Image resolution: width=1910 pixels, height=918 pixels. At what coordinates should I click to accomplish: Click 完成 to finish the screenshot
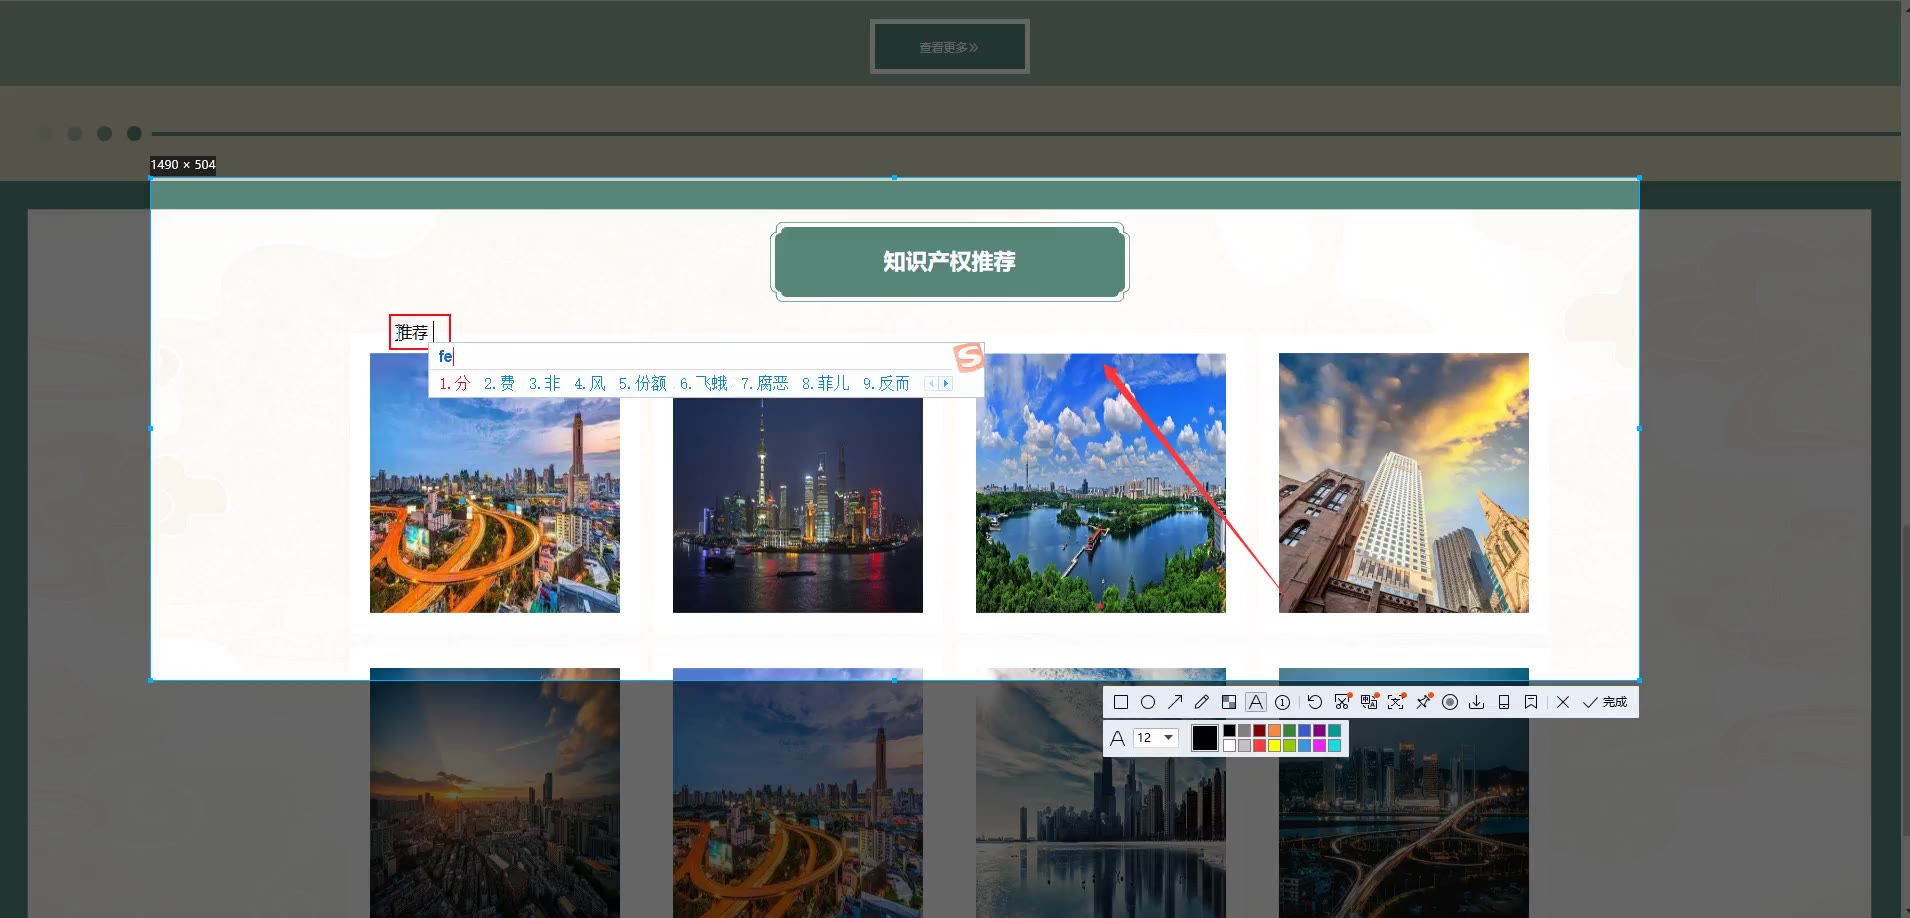click(x=1605, y=702)
